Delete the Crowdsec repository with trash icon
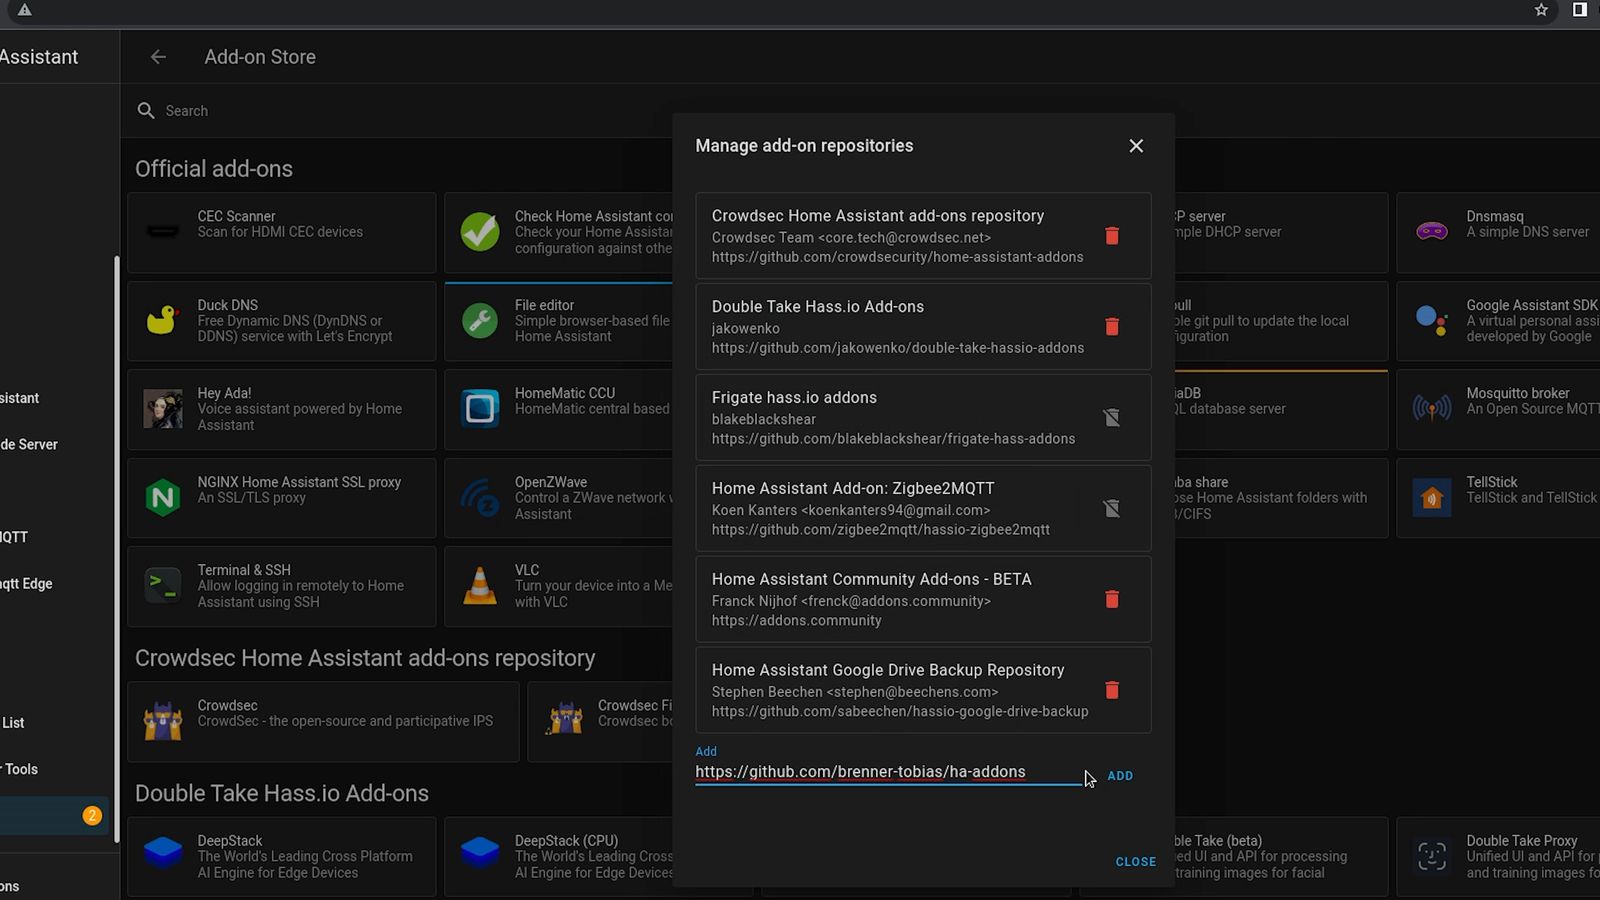This screenshot has height=900, width=1600. 1111,236
